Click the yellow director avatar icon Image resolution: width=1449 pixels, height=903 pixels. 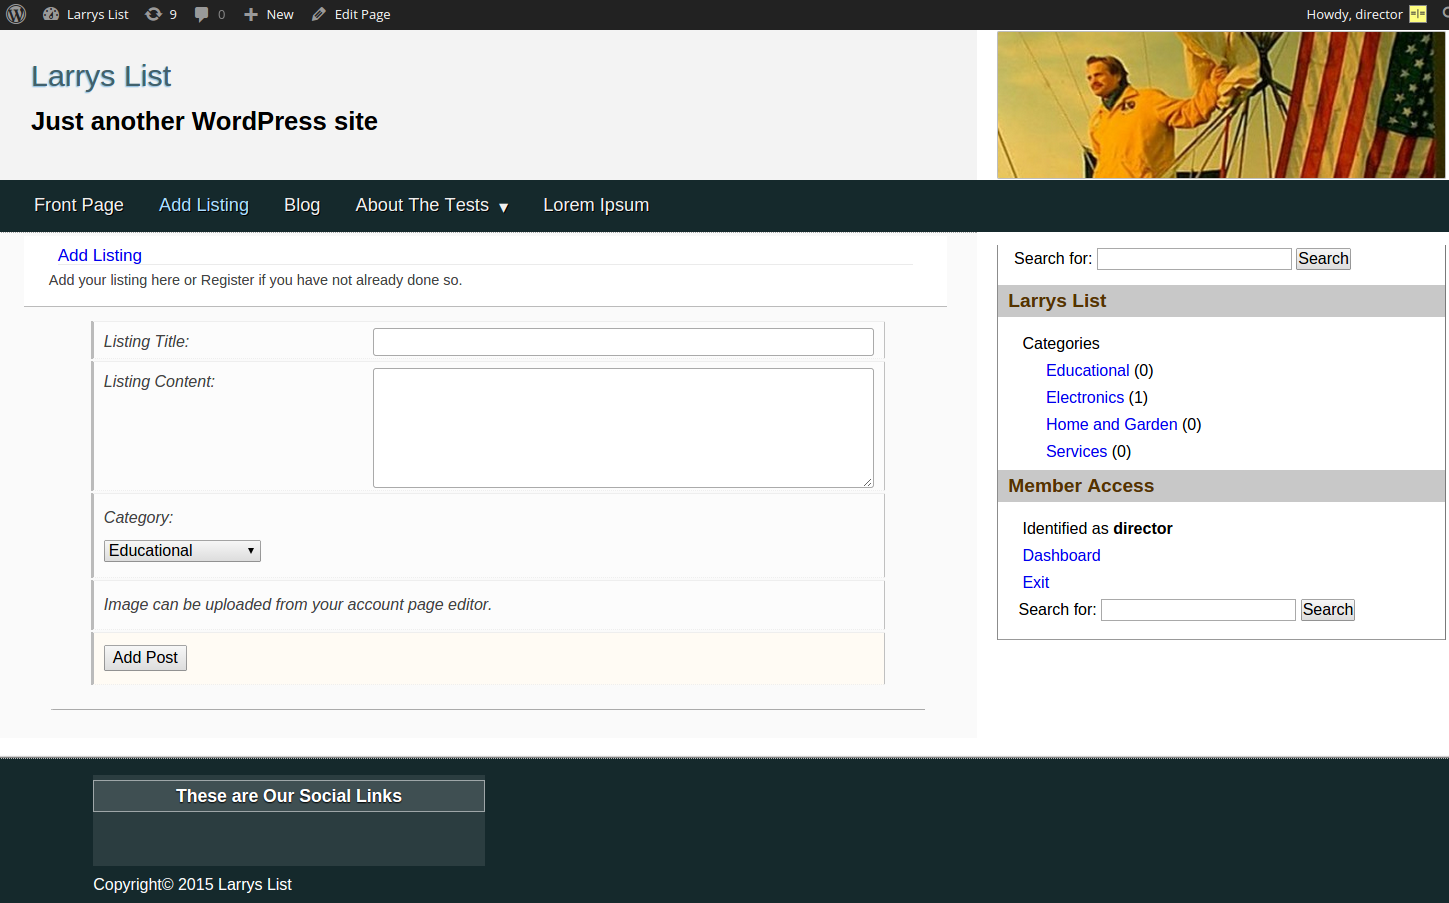point(1417,14)
